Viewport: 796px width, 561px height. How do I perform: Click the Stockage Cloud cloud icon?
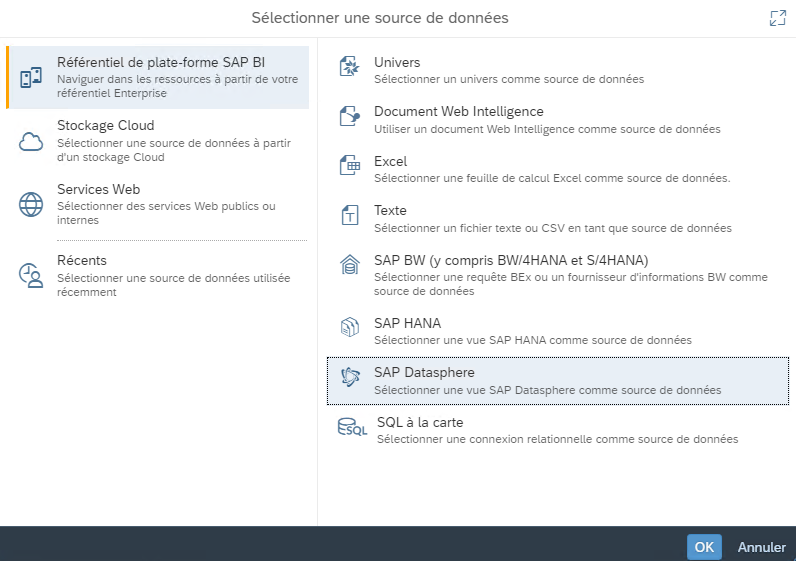point(32,141)
